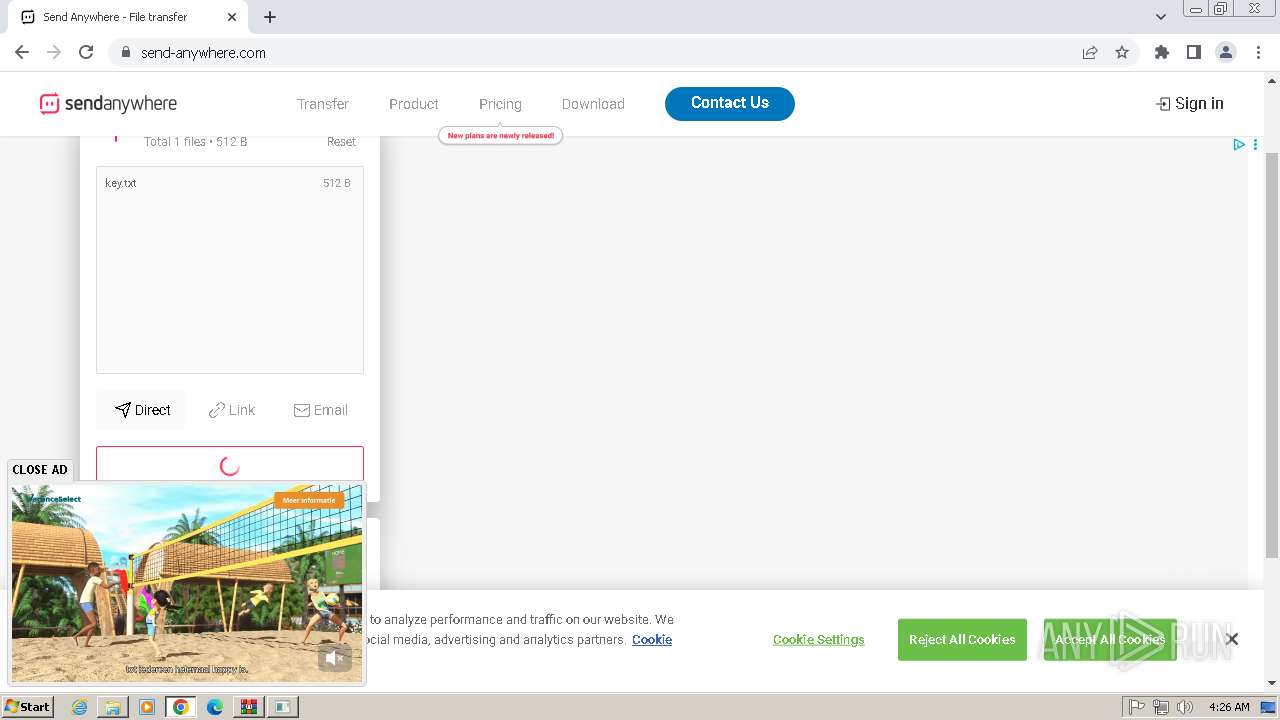1280x720 pixels.
Task: Switch to the Email tab
Action: 321,410
